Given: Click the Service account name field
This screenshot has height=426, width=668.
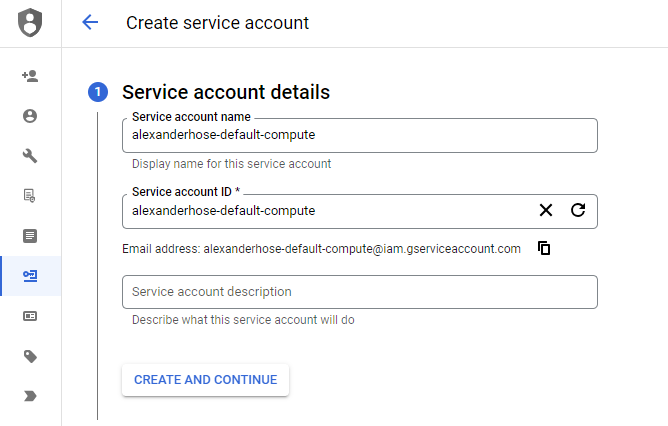Looking at the screenshot, I should pos(360,135).
